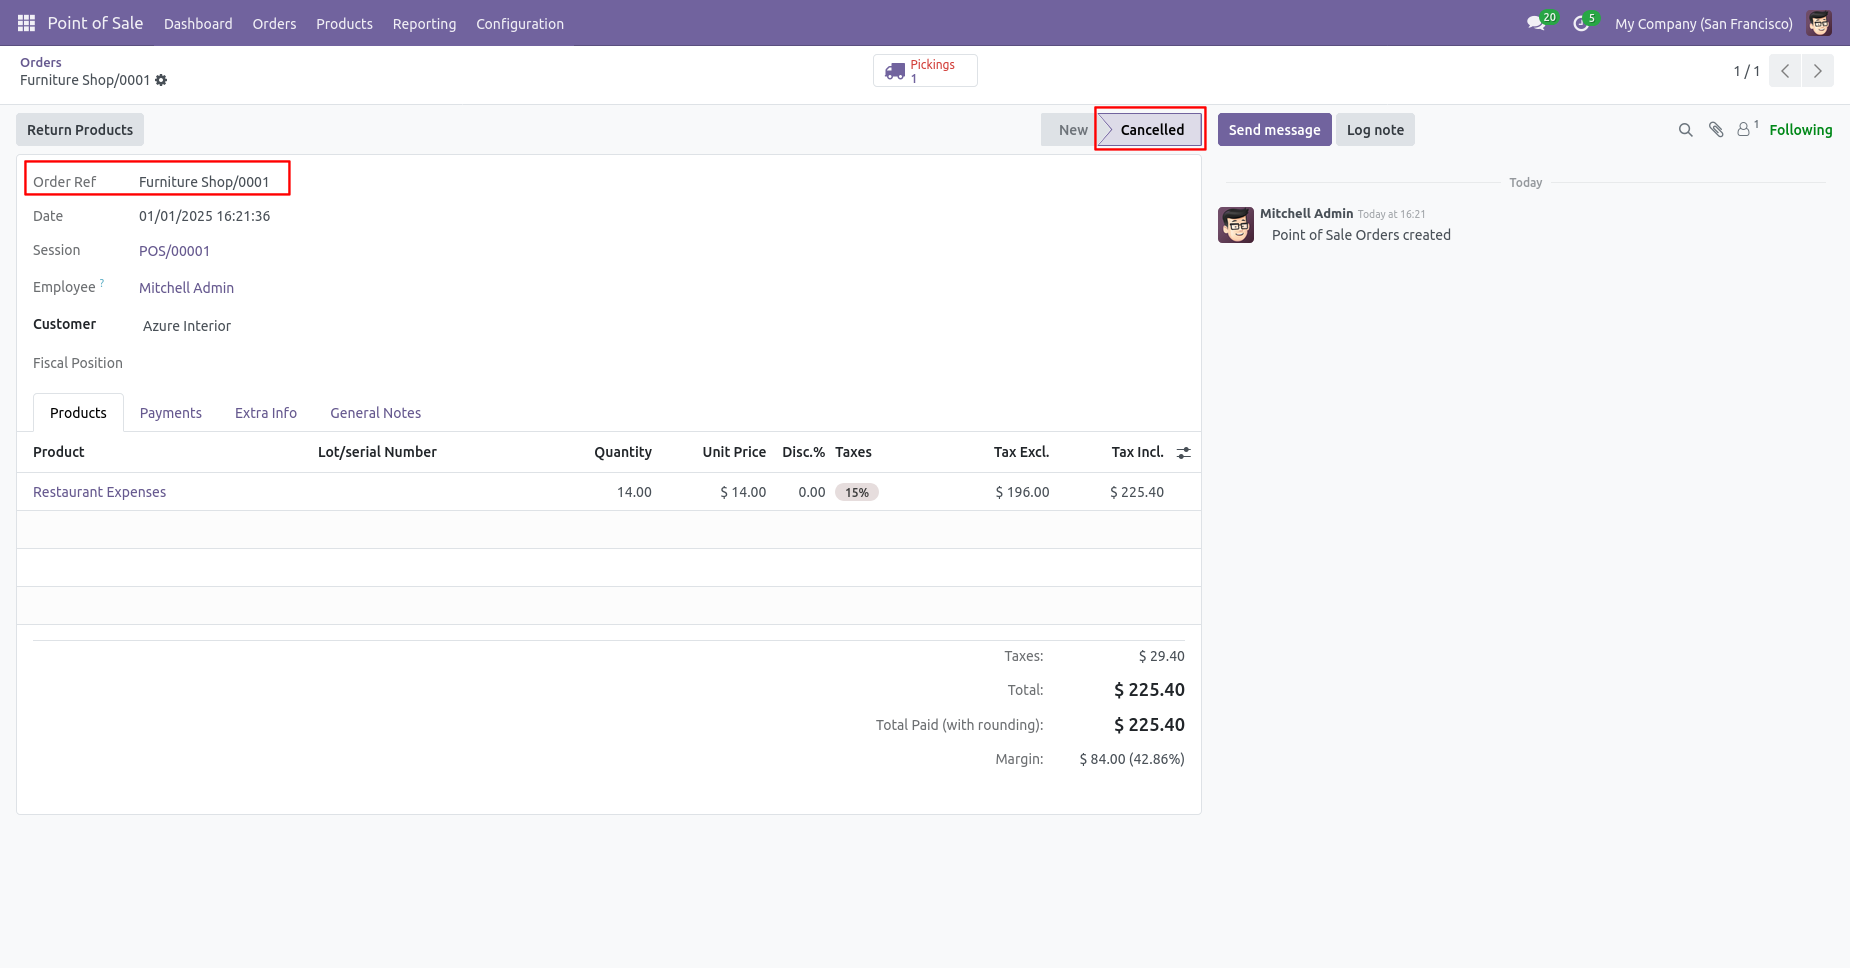
Task: Open the gear actions menu beside Furniture Shop/0001
Action: [x=161, y=80]
